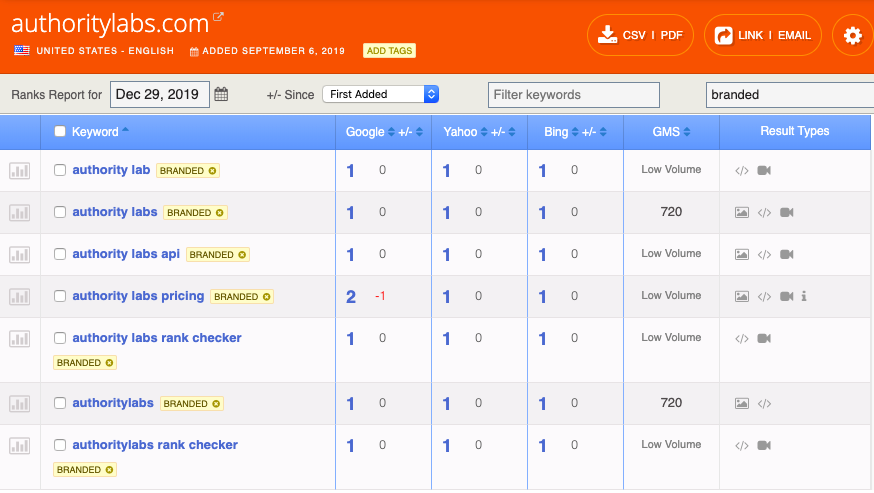The width and height of the screenshot is (874, 493).
Task: Check the authority labs rank checker checkbox
Action: (x=60, y=338)
